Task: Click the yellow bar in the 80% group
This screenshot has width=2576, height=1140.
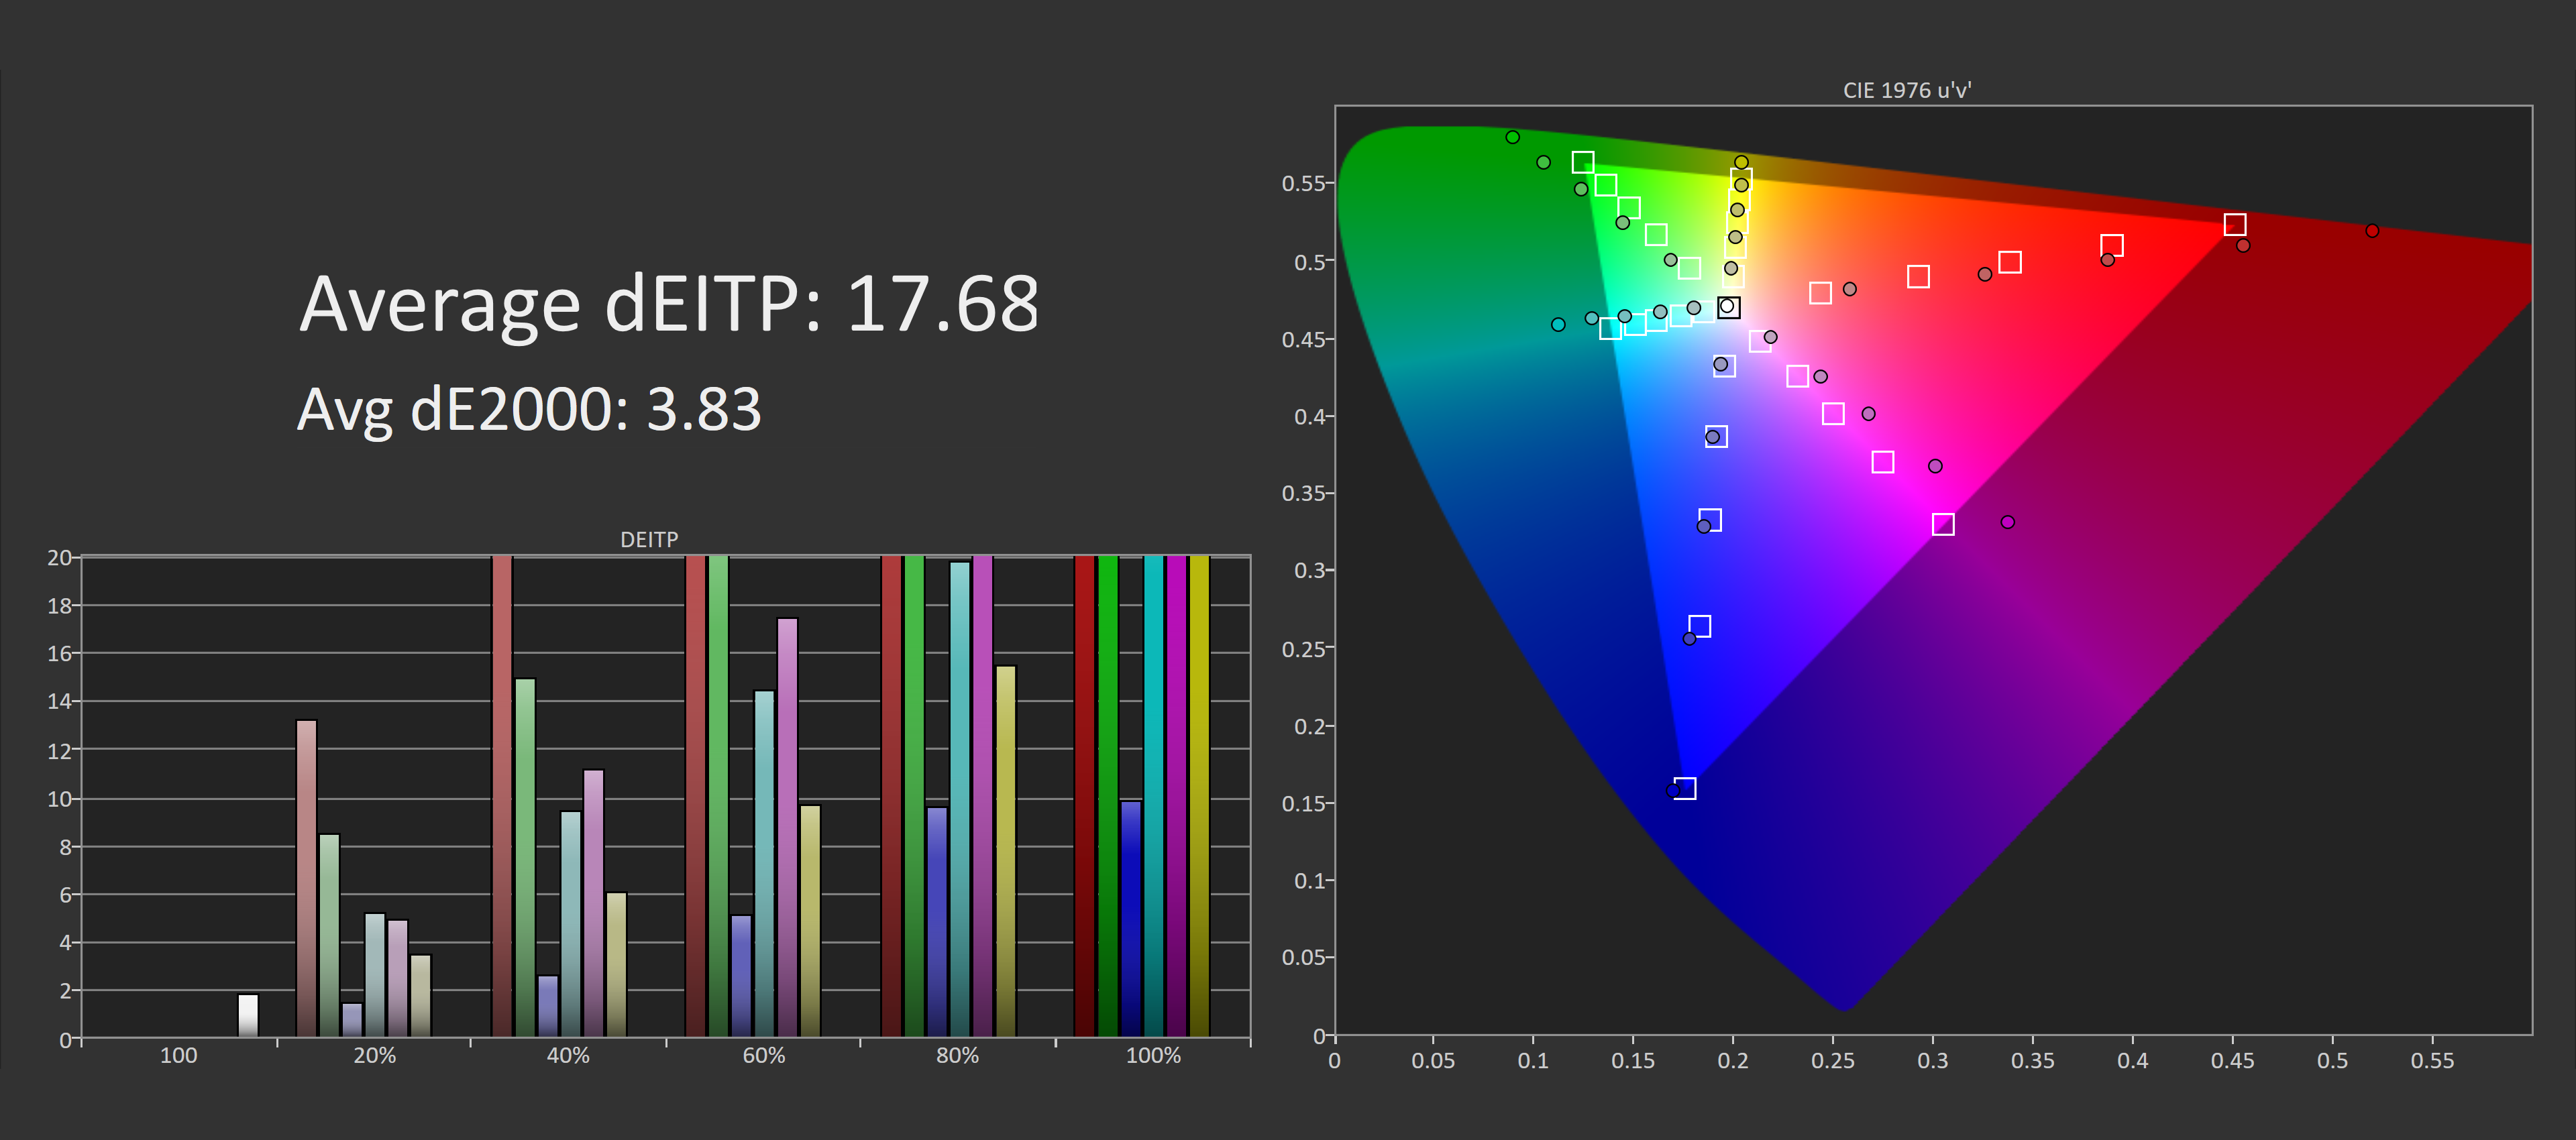Action: click(x=1005, y=850)
